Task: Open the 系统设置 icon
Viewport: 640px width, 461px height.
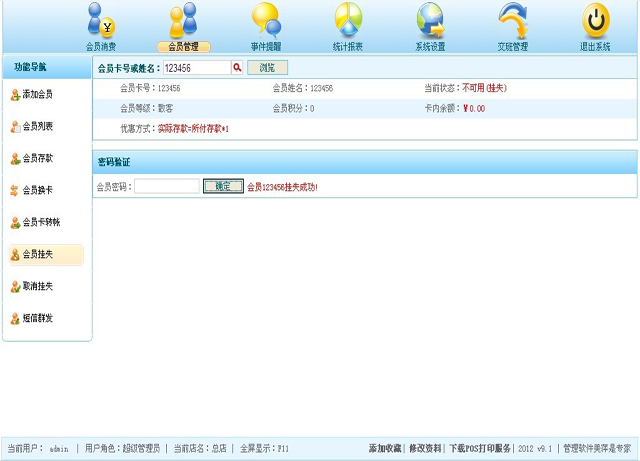Action: (430, 22)
